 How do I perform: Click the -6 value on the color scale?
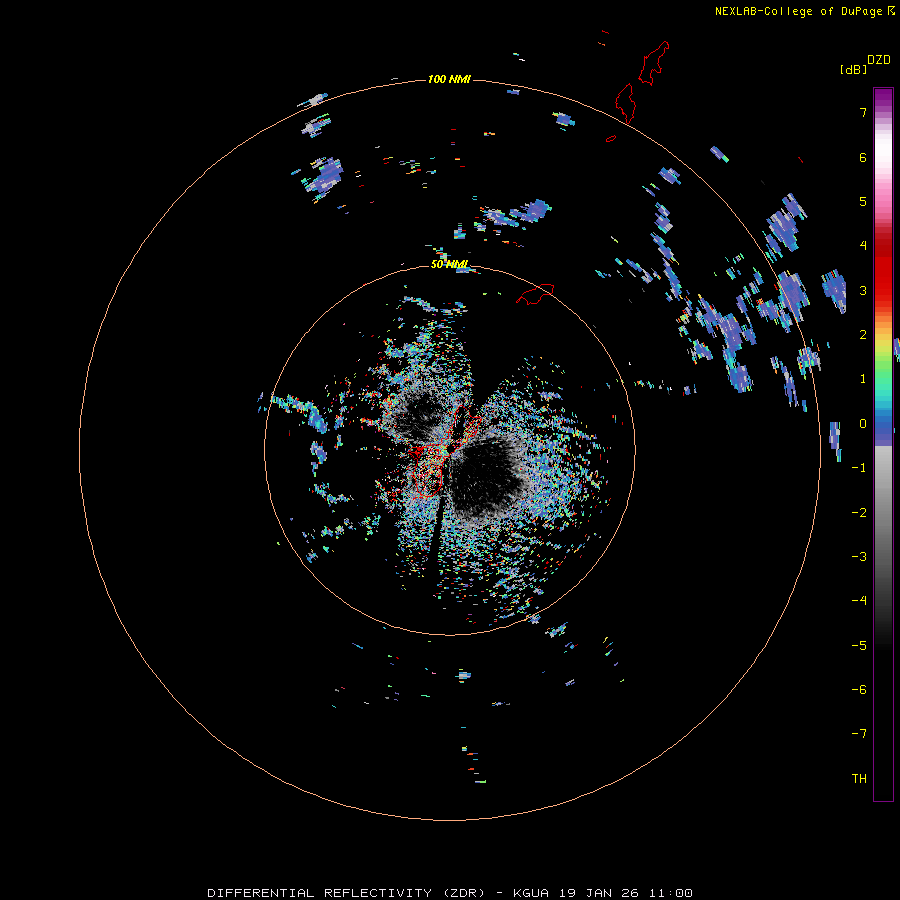859,690
